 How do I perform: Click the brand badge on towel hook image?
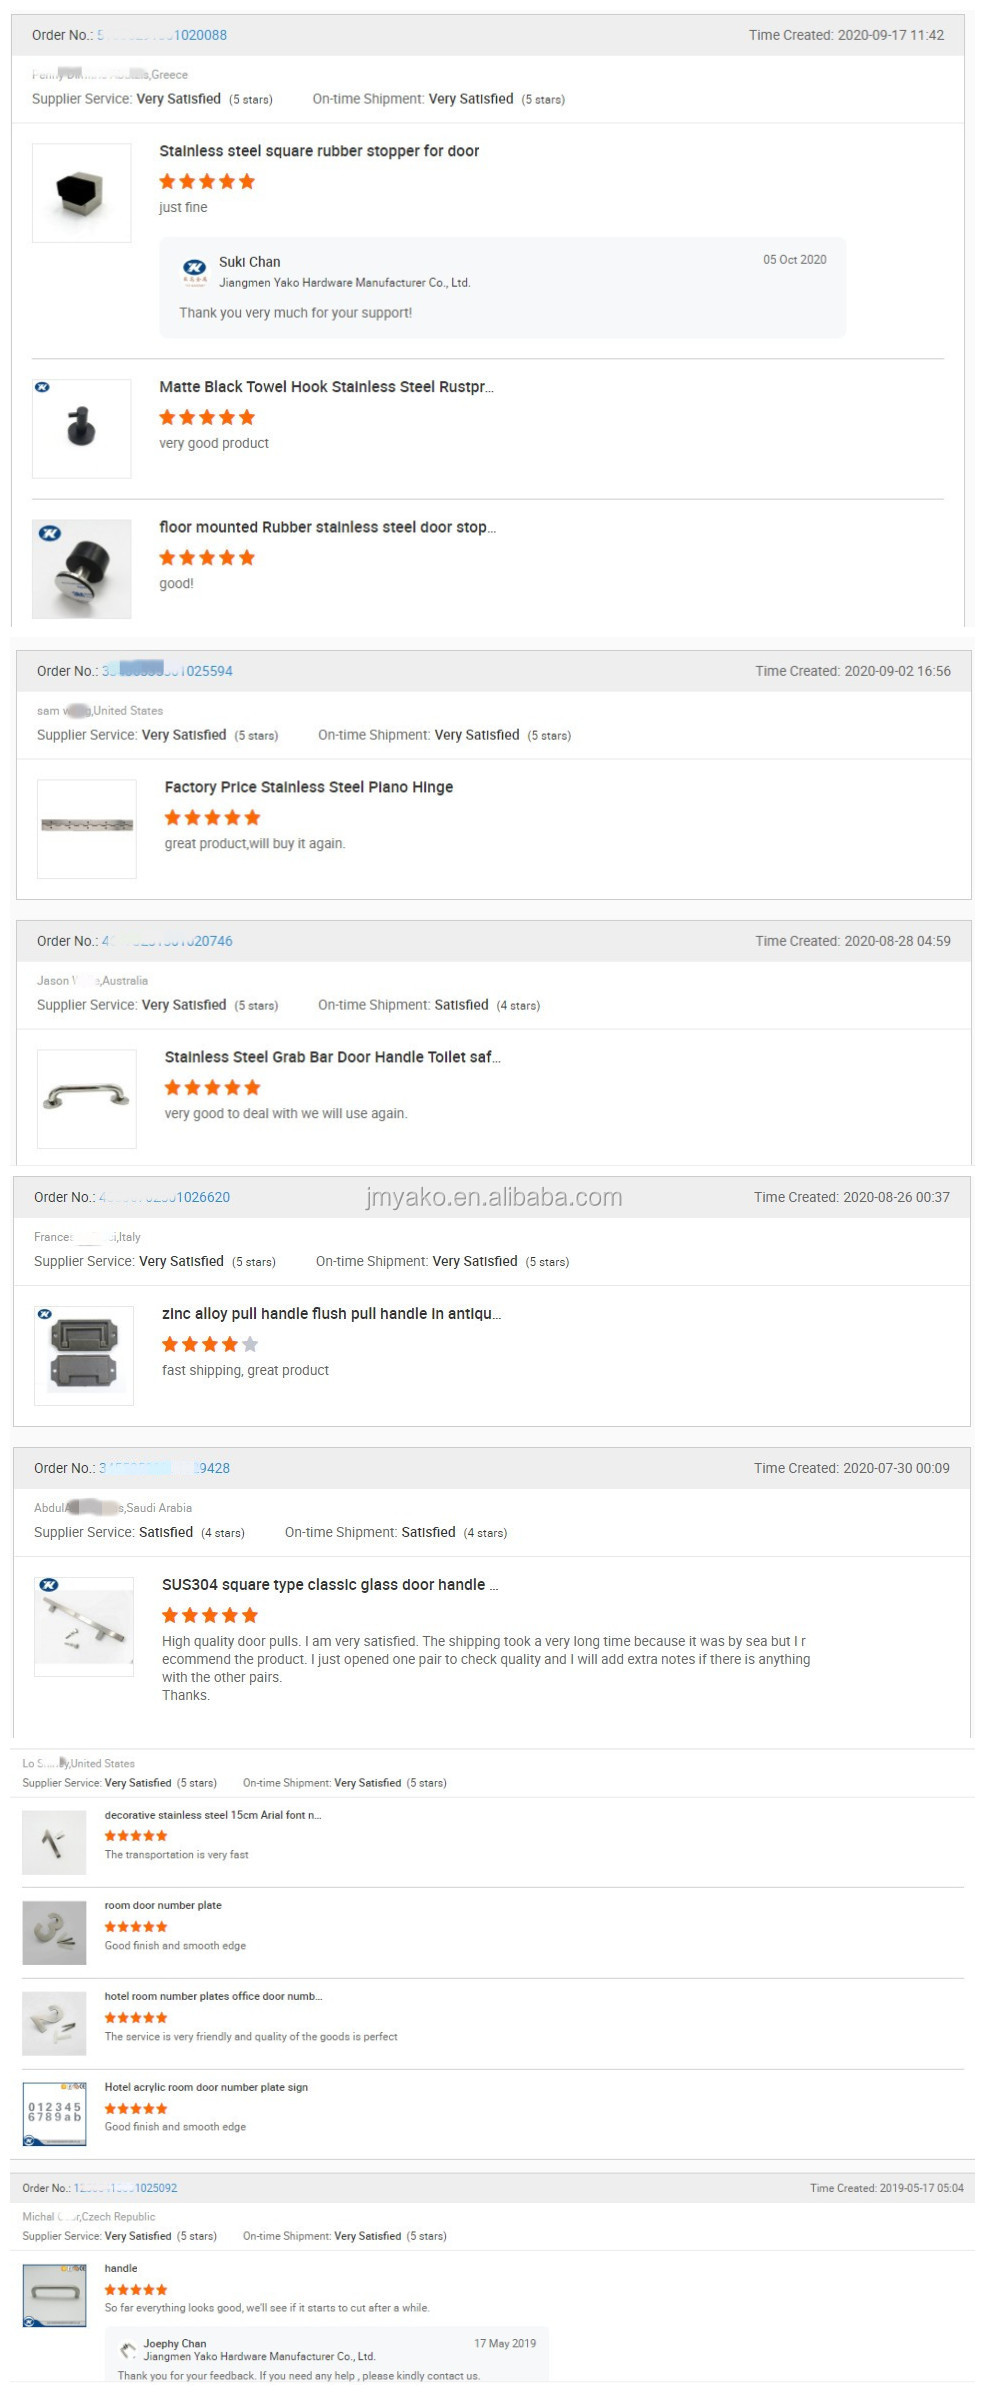click(42, 387)
